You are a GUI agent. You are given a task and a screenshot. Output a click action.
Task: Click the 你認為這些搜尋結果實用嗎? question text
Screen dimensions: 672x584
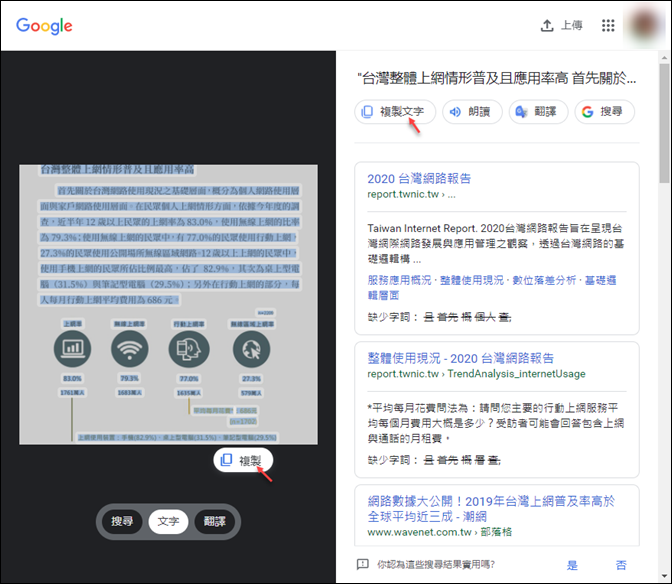coord(436,565)
